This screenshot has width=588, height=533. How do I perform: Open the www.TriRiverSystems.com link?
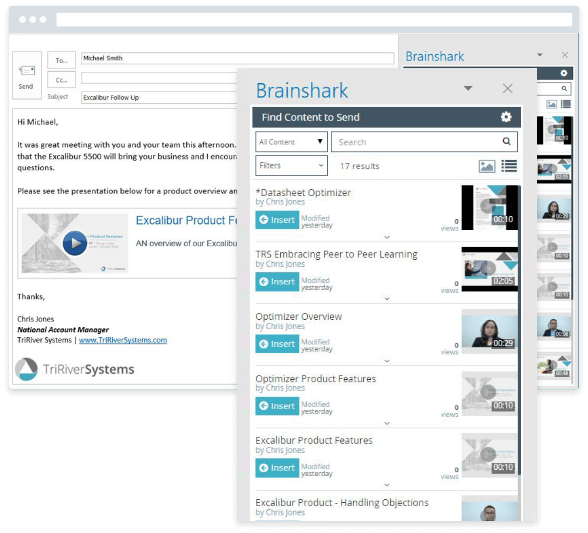pyautogui.click(x=123, y=340)
